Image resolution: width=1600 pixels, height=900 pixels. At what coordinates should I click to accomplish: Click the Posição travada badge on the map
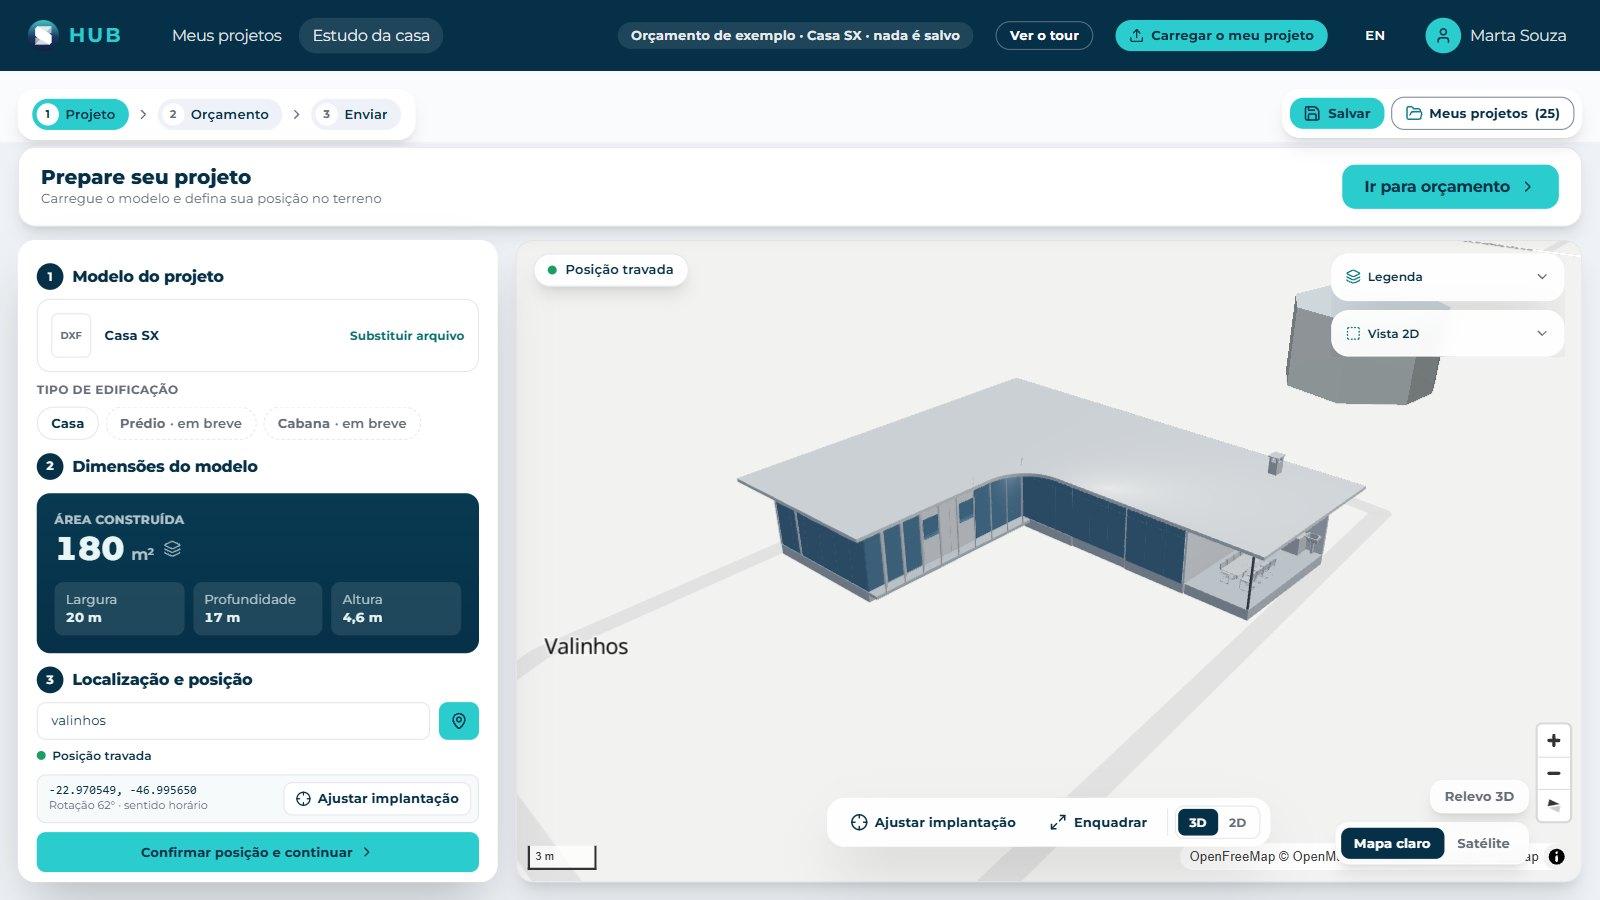click(x=611, y=270)
